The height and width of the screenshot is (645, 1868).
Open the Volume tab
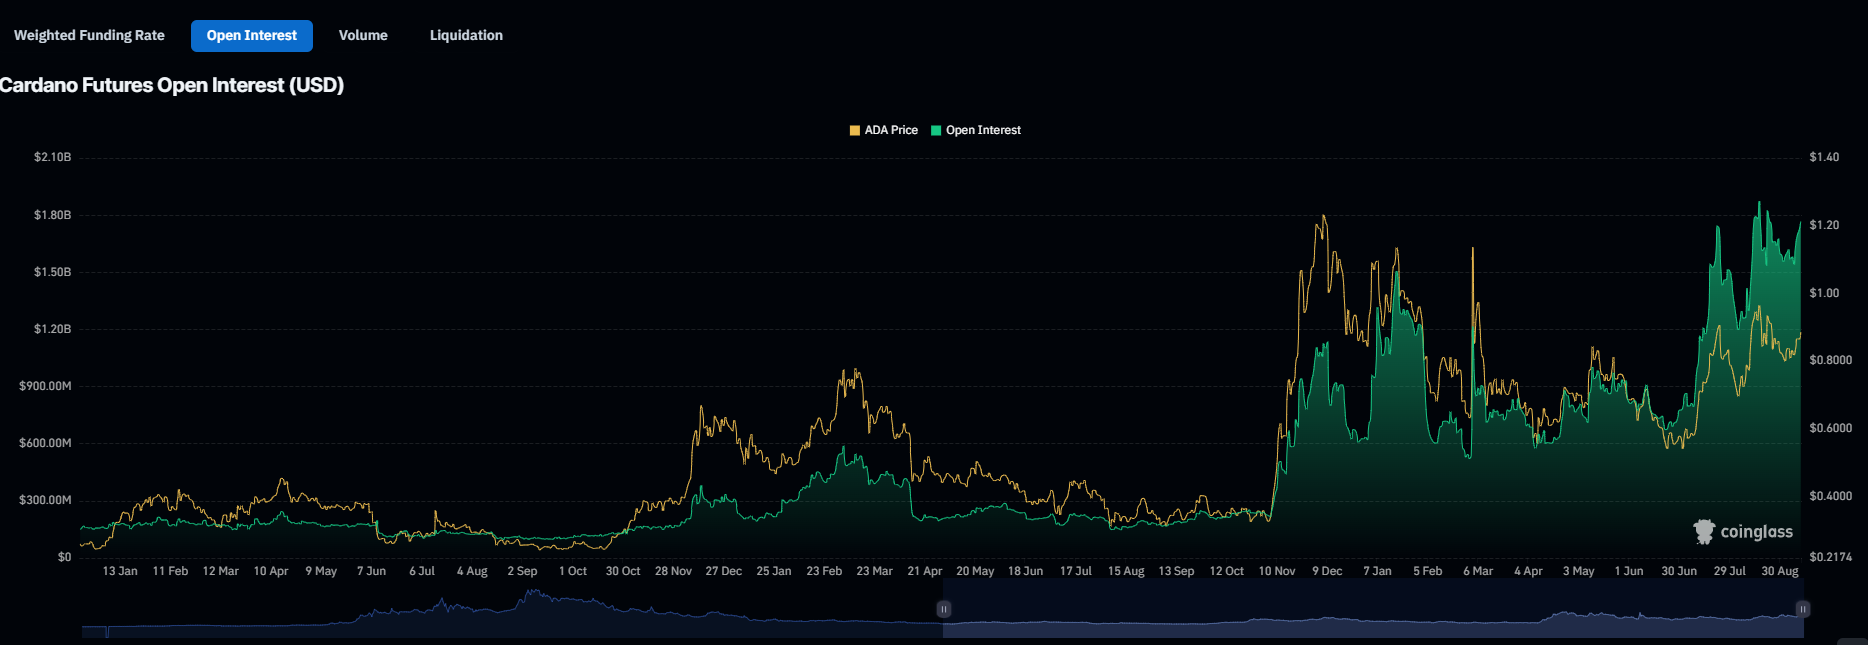[363, 35]
